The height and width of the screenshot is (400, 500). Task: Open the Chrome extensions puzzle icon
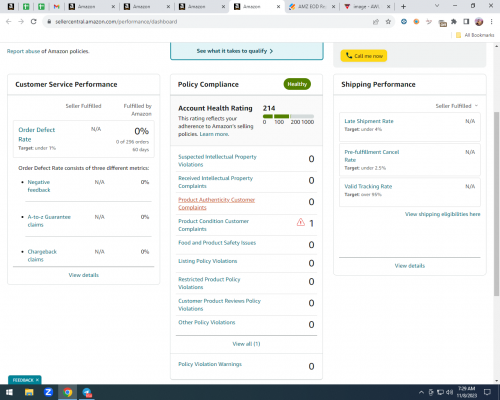pos(454,22)
